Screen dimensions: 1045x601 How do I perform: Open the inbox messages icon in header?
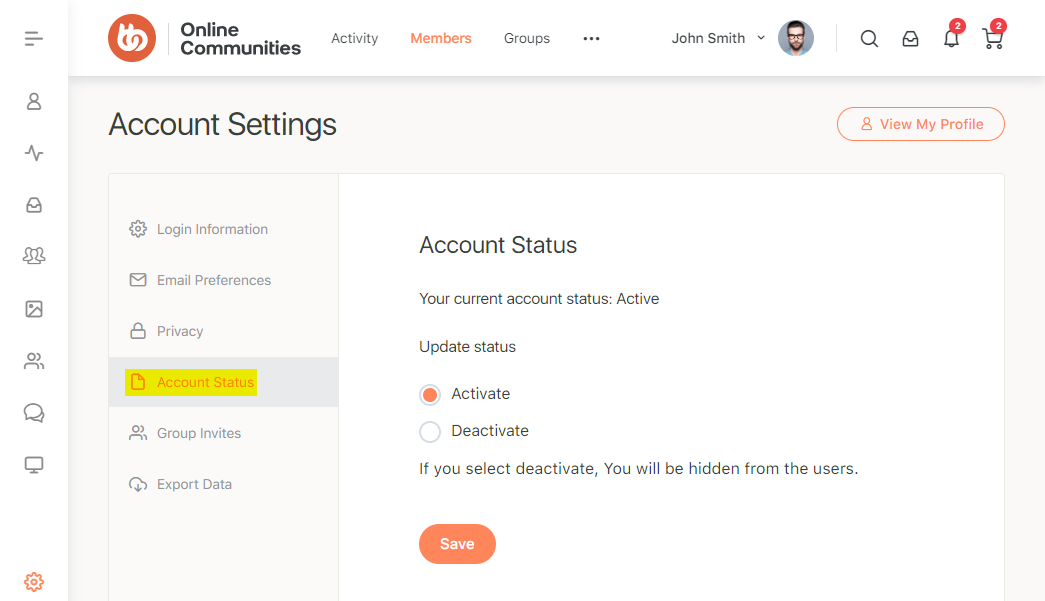(x=910, y=39)
